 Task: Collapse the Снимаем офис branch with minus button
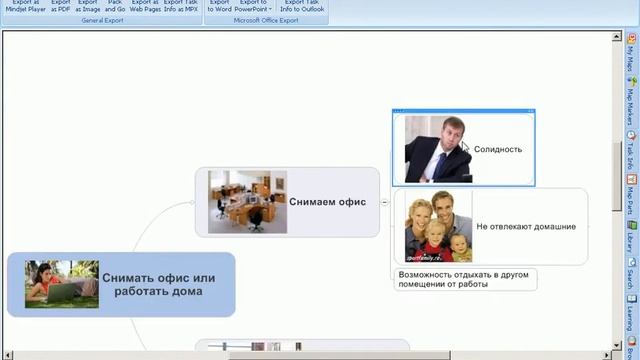point(384,202)
